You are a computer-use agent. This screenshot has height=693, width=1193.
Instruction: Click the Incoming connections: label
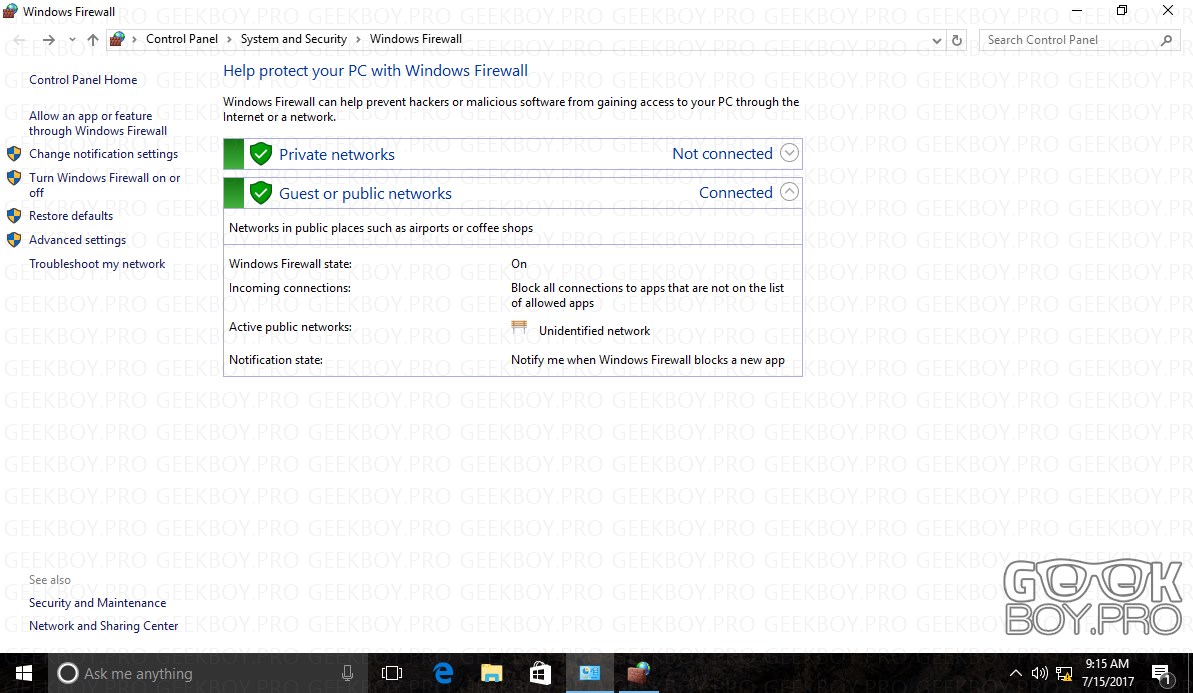pyautogui.click(x=290, y=288)
